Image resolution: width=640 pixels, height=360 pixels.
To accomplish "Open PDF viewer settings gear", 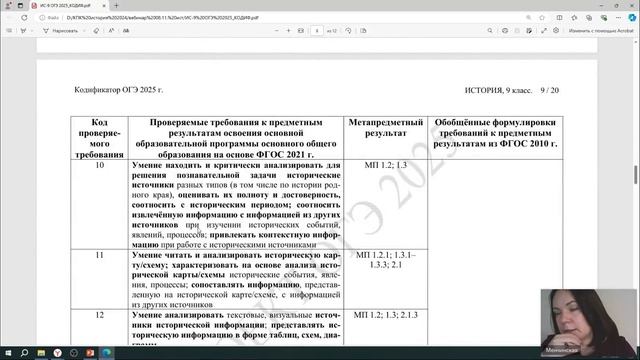I will [x=556, y=31].
